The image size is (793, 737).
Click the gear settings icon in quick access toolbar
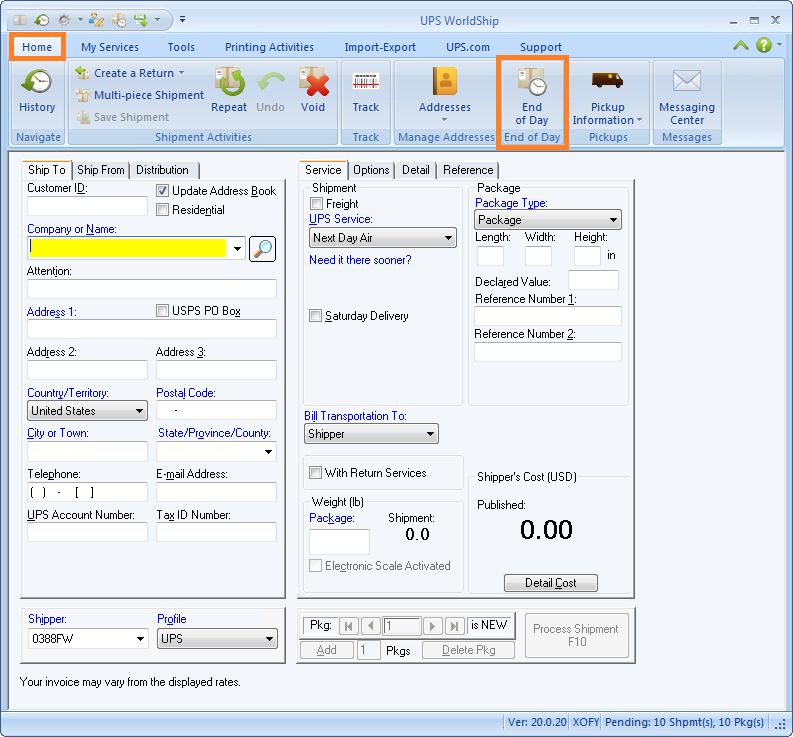point(64,20)
